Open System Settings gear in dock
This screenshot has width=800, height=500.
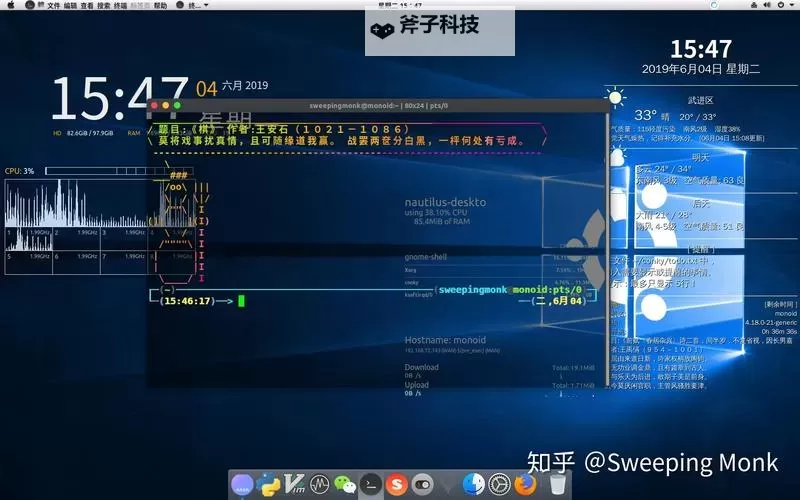[x=499, y=485]
